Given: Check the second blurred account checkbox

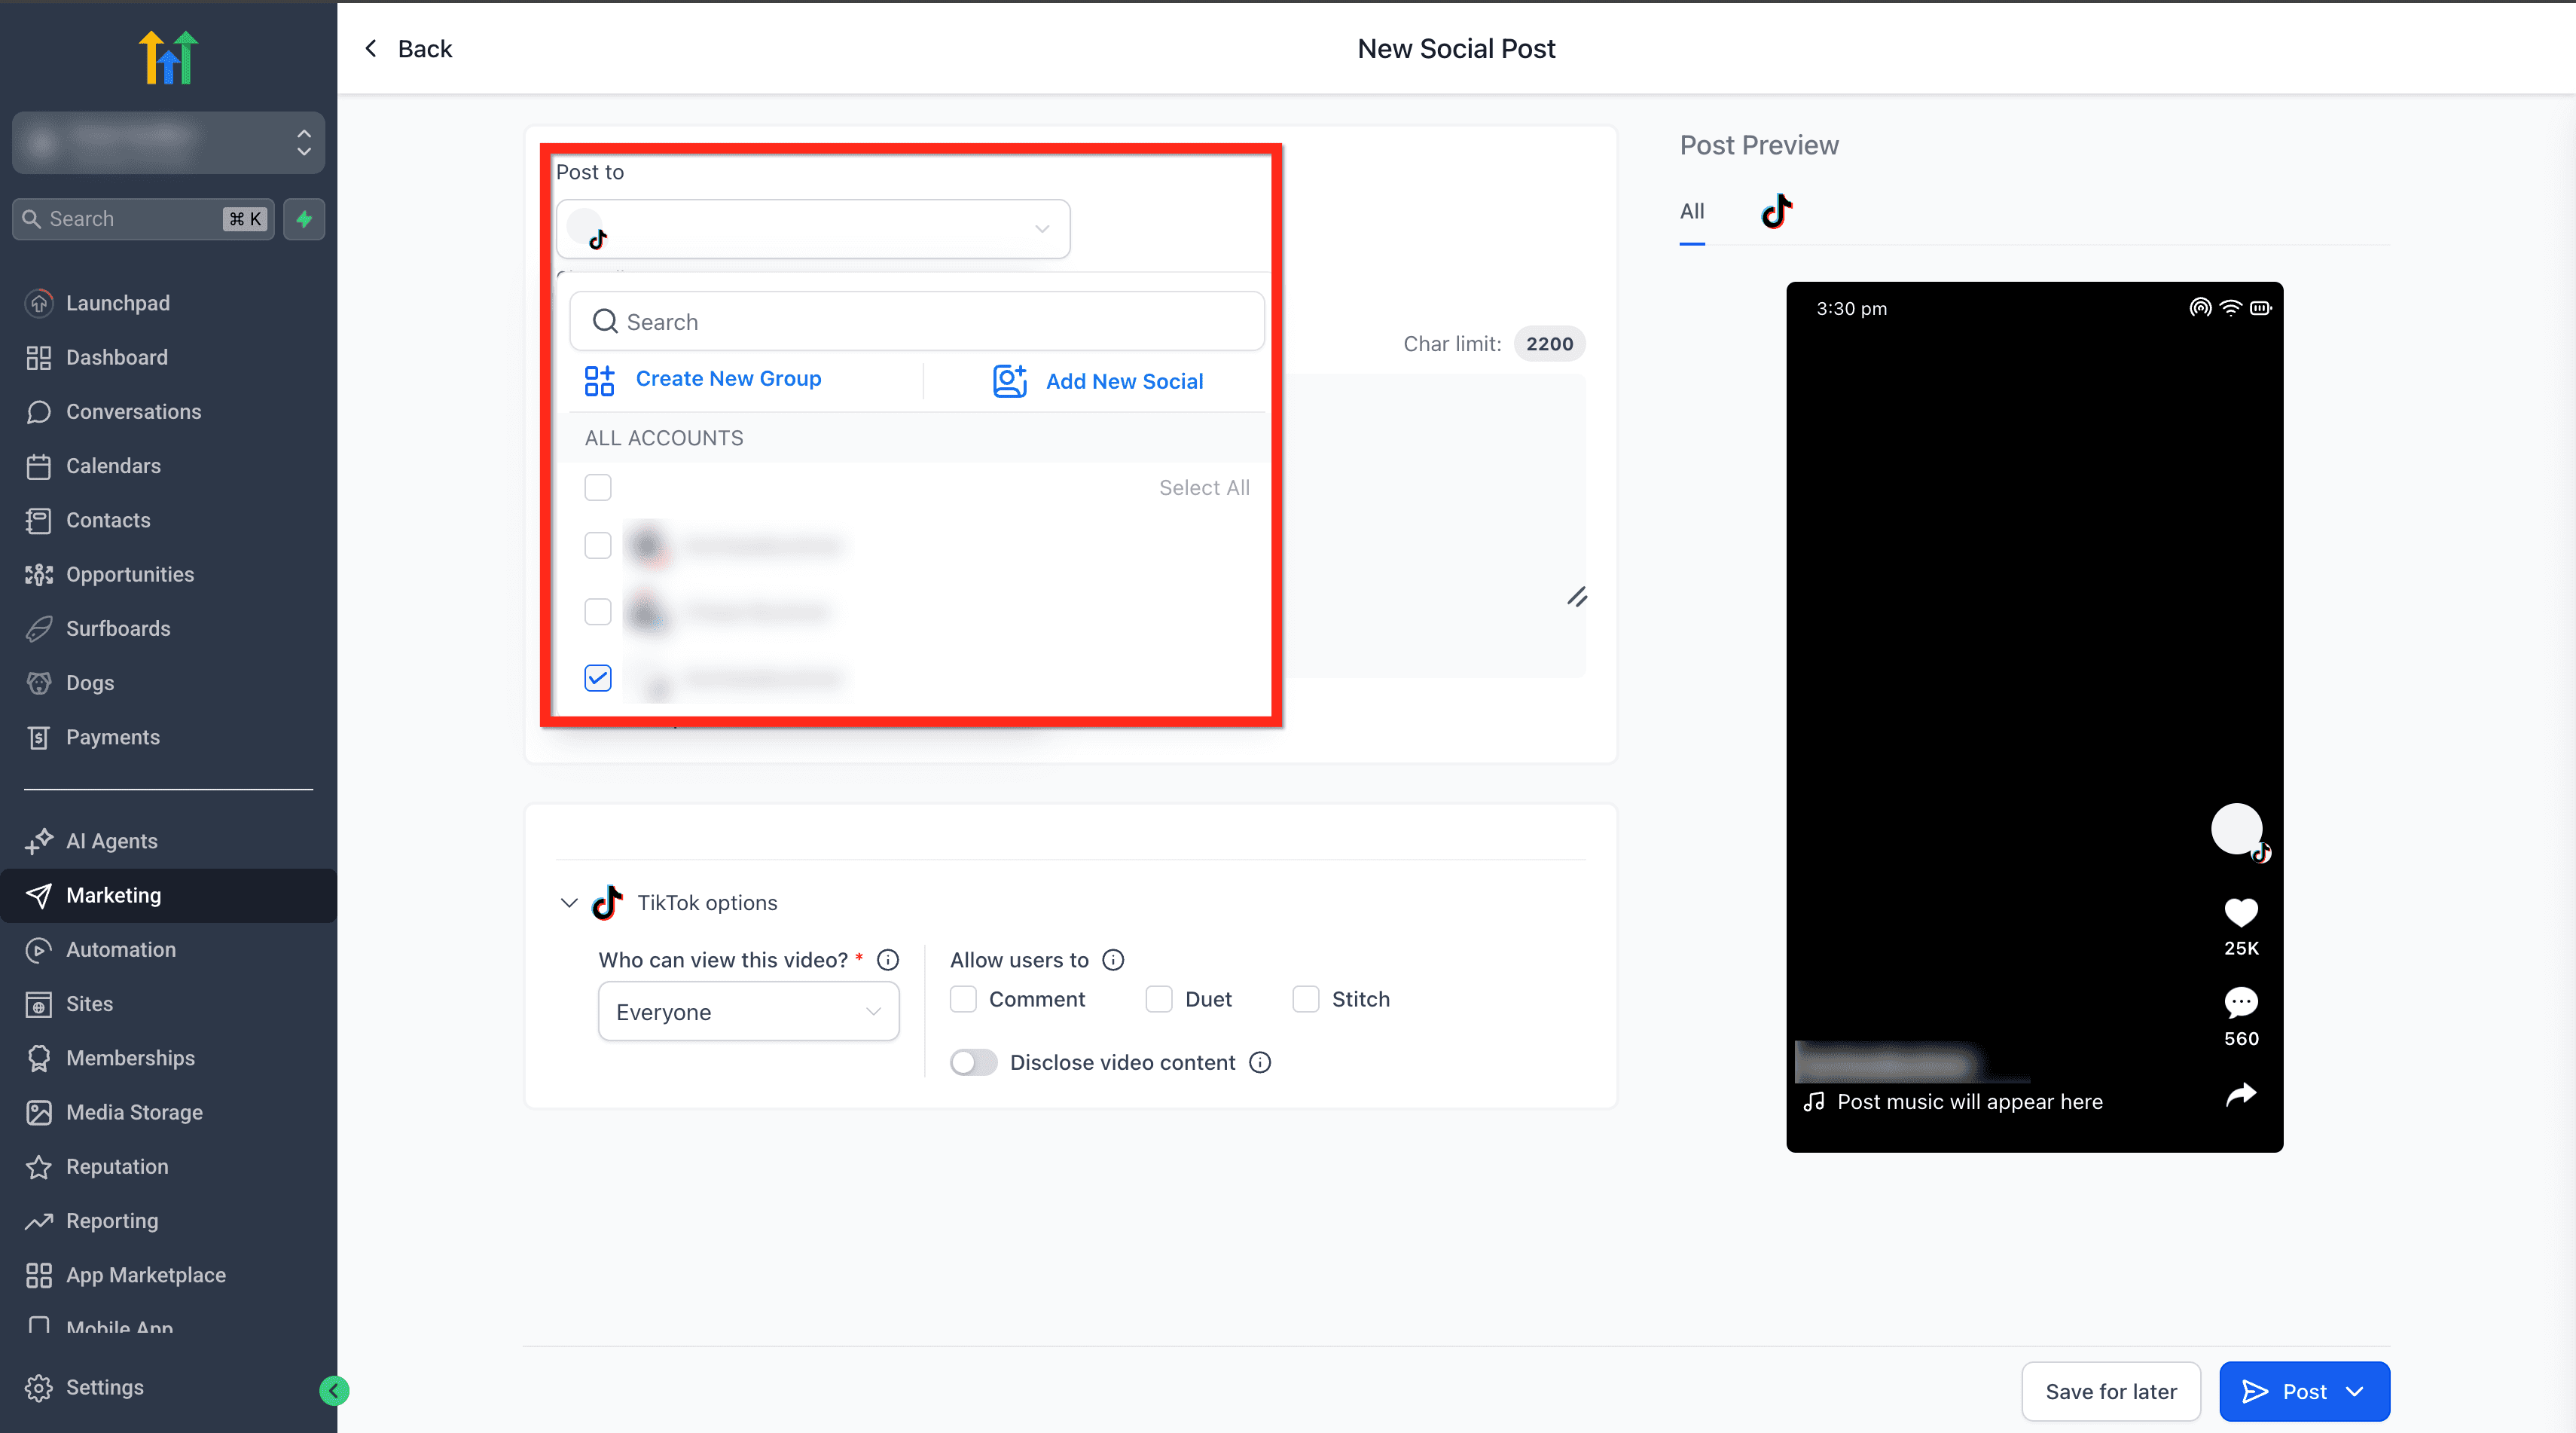Looking at the screenshot, I should (598, 611).
